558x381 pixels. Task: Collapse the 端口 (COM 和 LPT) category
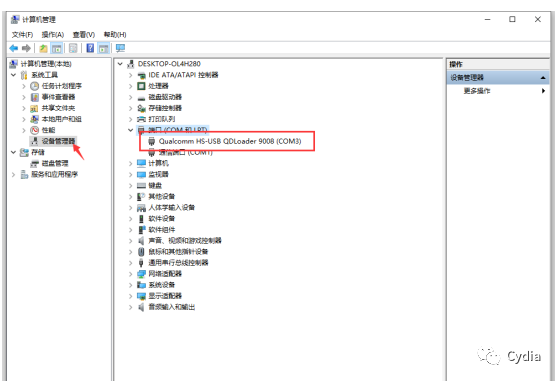click(x=131, y=130)
